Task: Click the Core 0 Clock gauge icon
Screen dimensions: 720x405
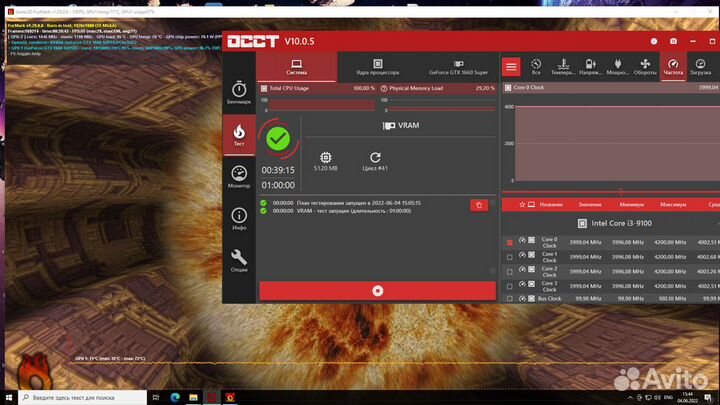Action: click(x=522, y=240)
